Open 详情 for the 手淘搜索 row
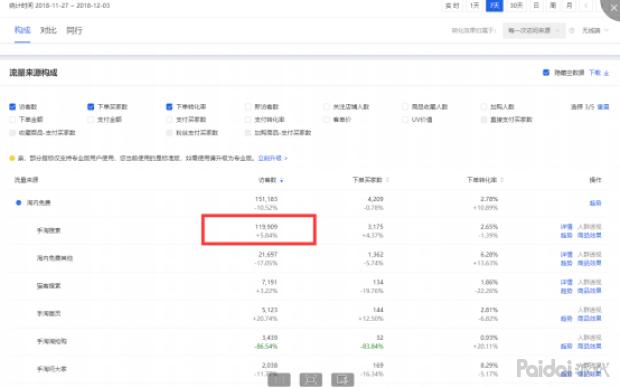 (x=566, y=227)
